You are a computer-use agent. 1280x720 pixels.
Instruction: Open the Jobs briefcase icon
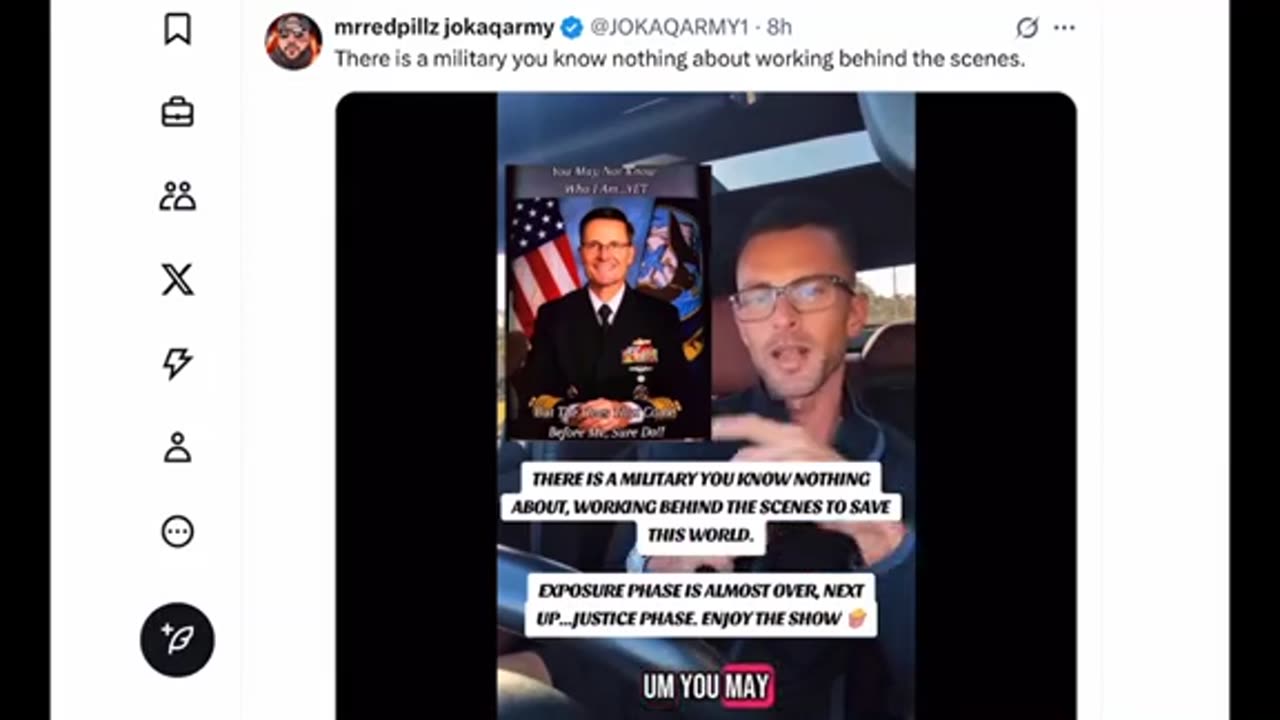177,112
